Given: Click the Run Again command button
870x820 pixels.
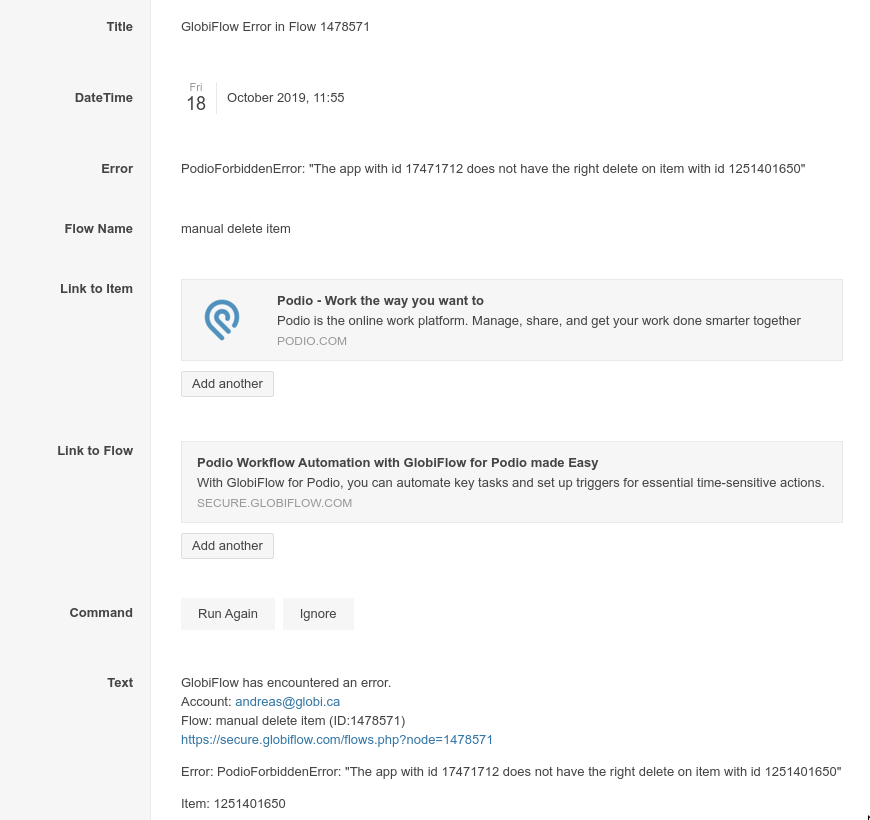Looking at the screenshot, I should click(x=227, y=614).
